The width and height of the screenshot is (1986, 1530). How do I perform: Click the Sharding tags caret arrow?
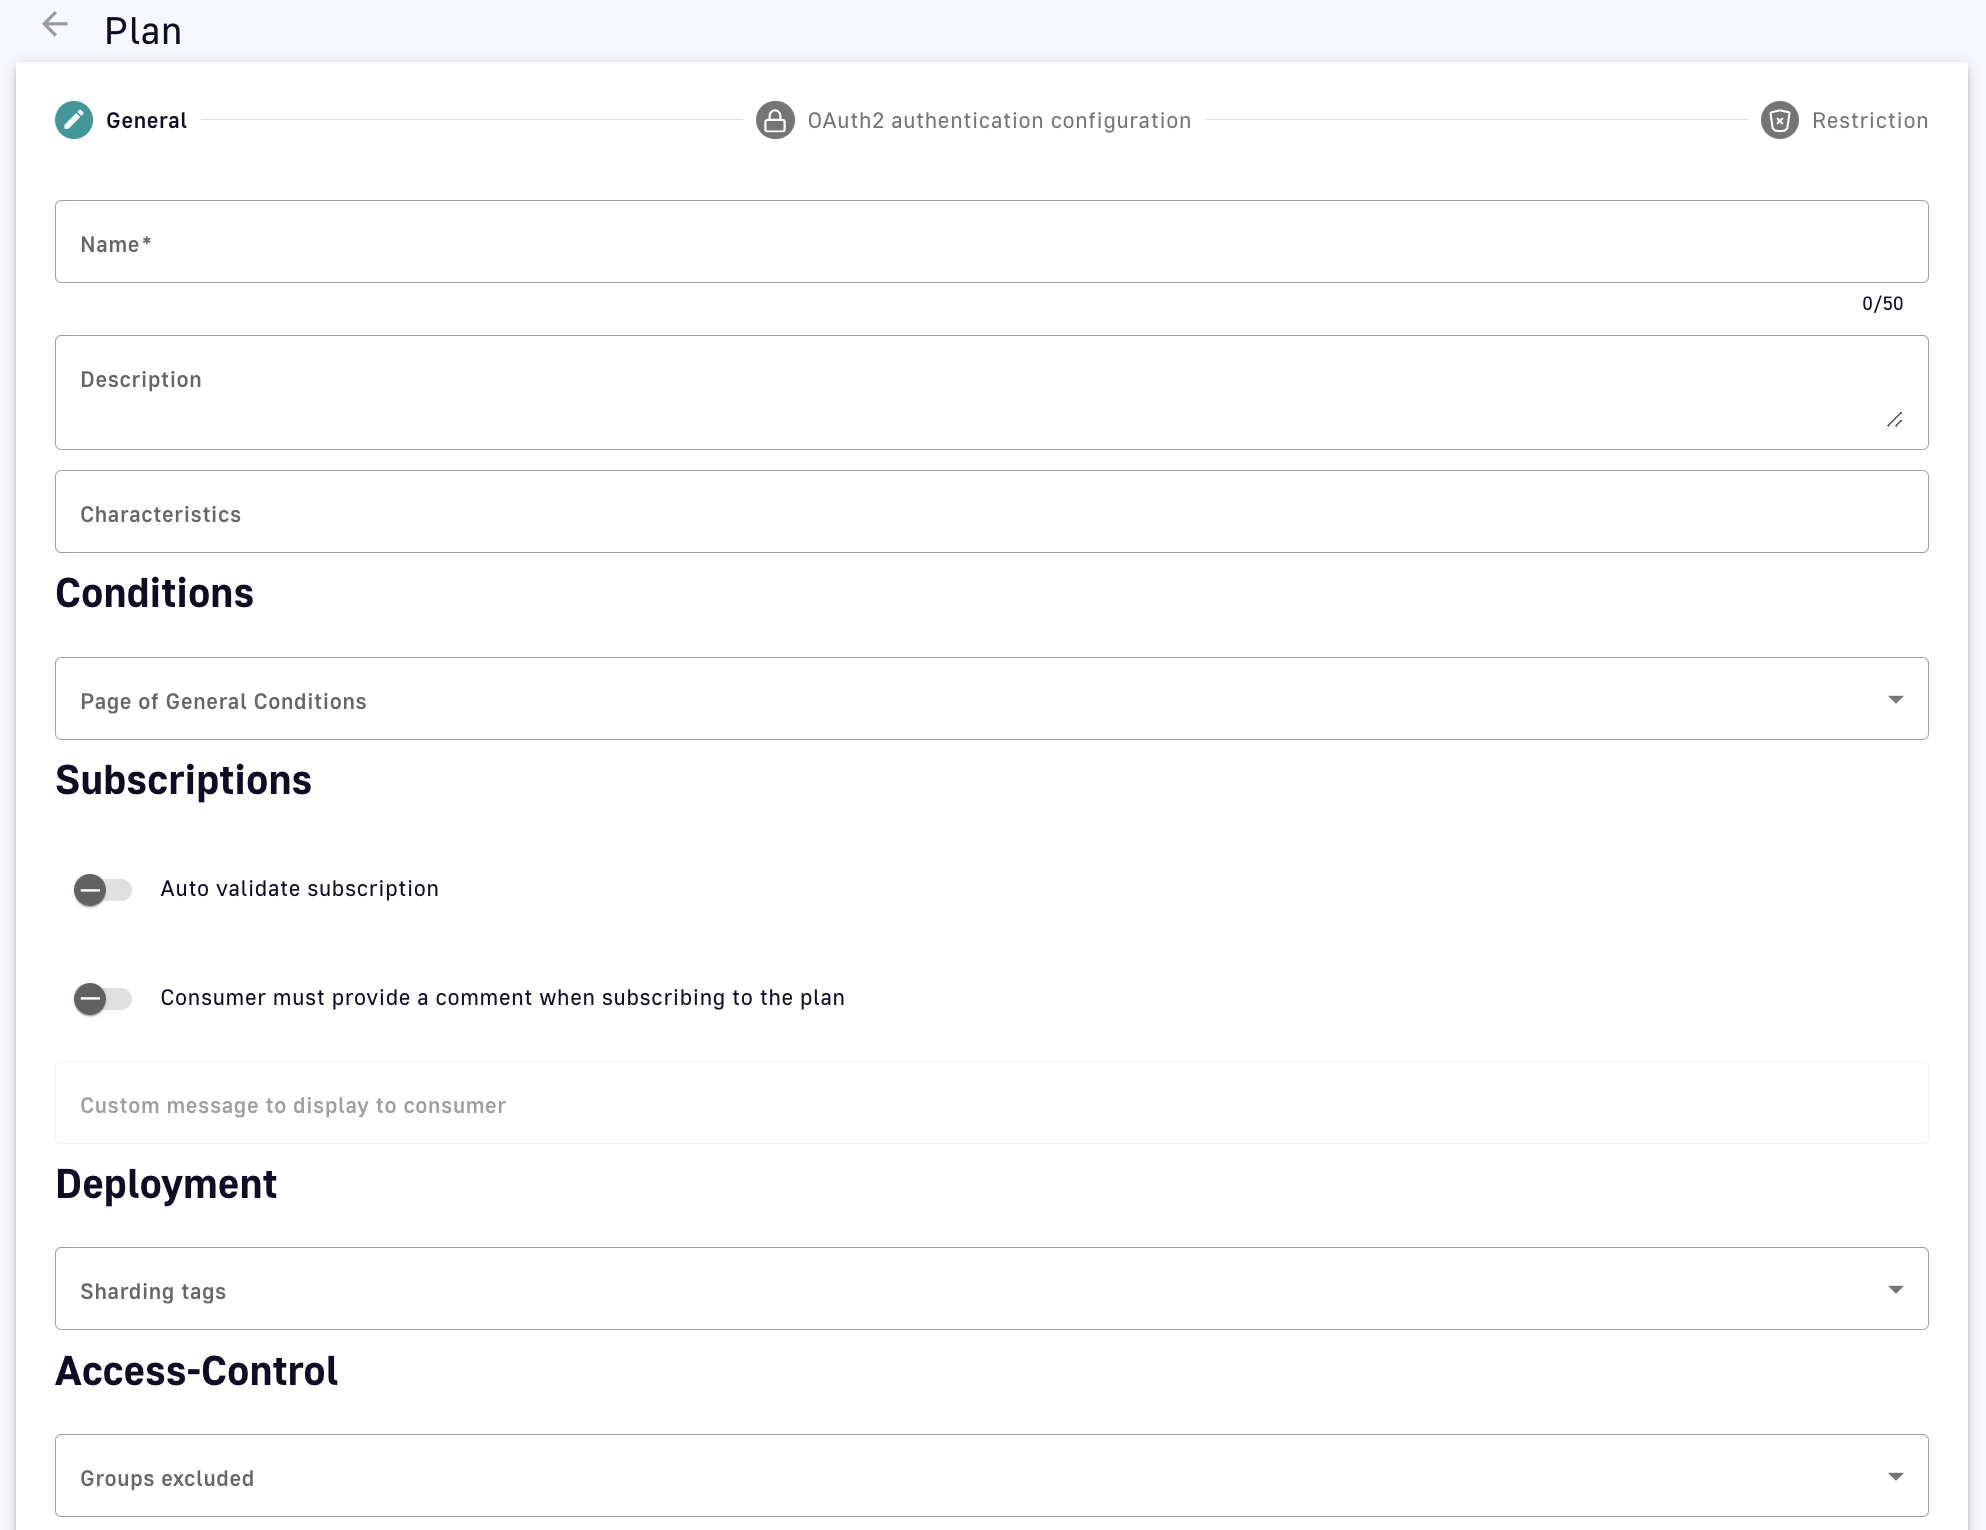pos(1895,1290)
